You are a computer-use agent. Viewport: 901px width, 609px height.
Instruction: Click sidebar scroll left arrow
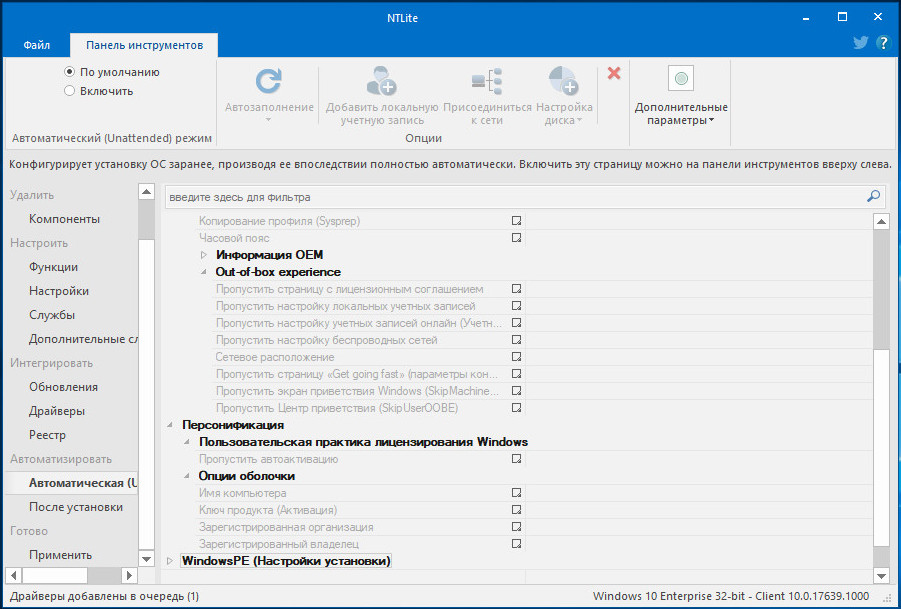pyautogui.click(x=14, y=575)
